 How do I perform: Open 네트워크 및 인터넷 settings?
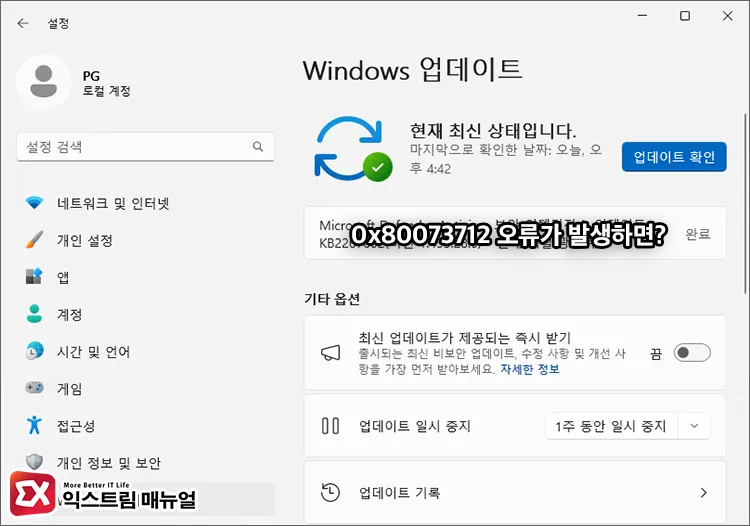[113, 204]
